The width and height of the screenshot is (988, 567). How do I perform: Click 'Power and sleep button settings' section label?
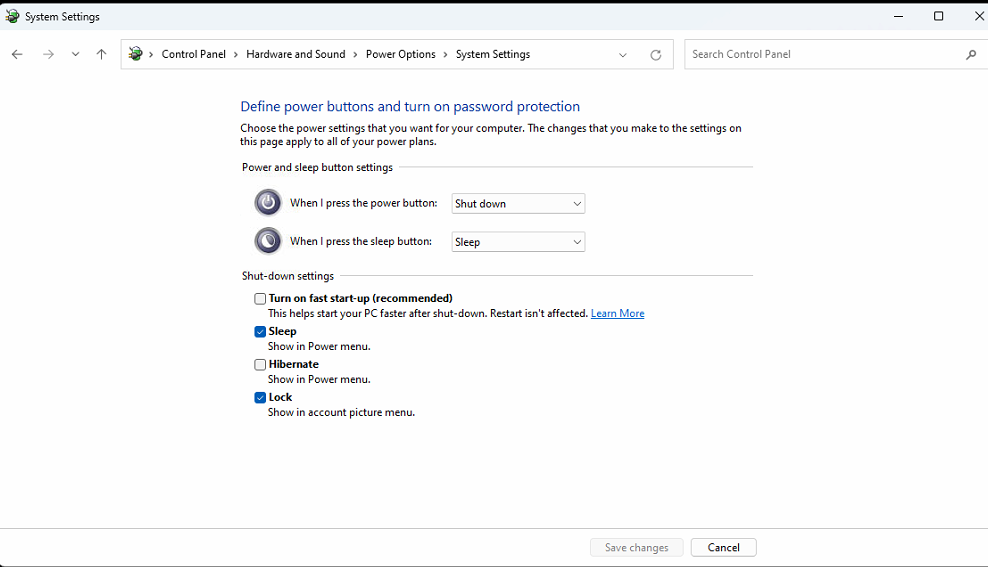318,167
